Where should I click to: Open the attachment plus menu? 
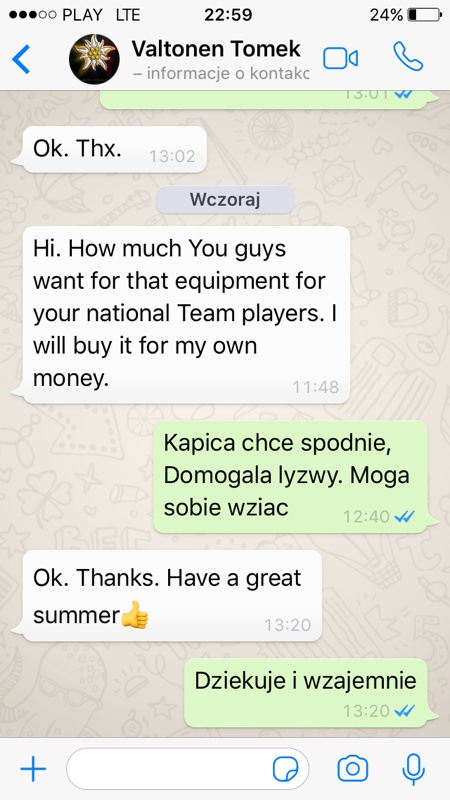pos(33,768)
